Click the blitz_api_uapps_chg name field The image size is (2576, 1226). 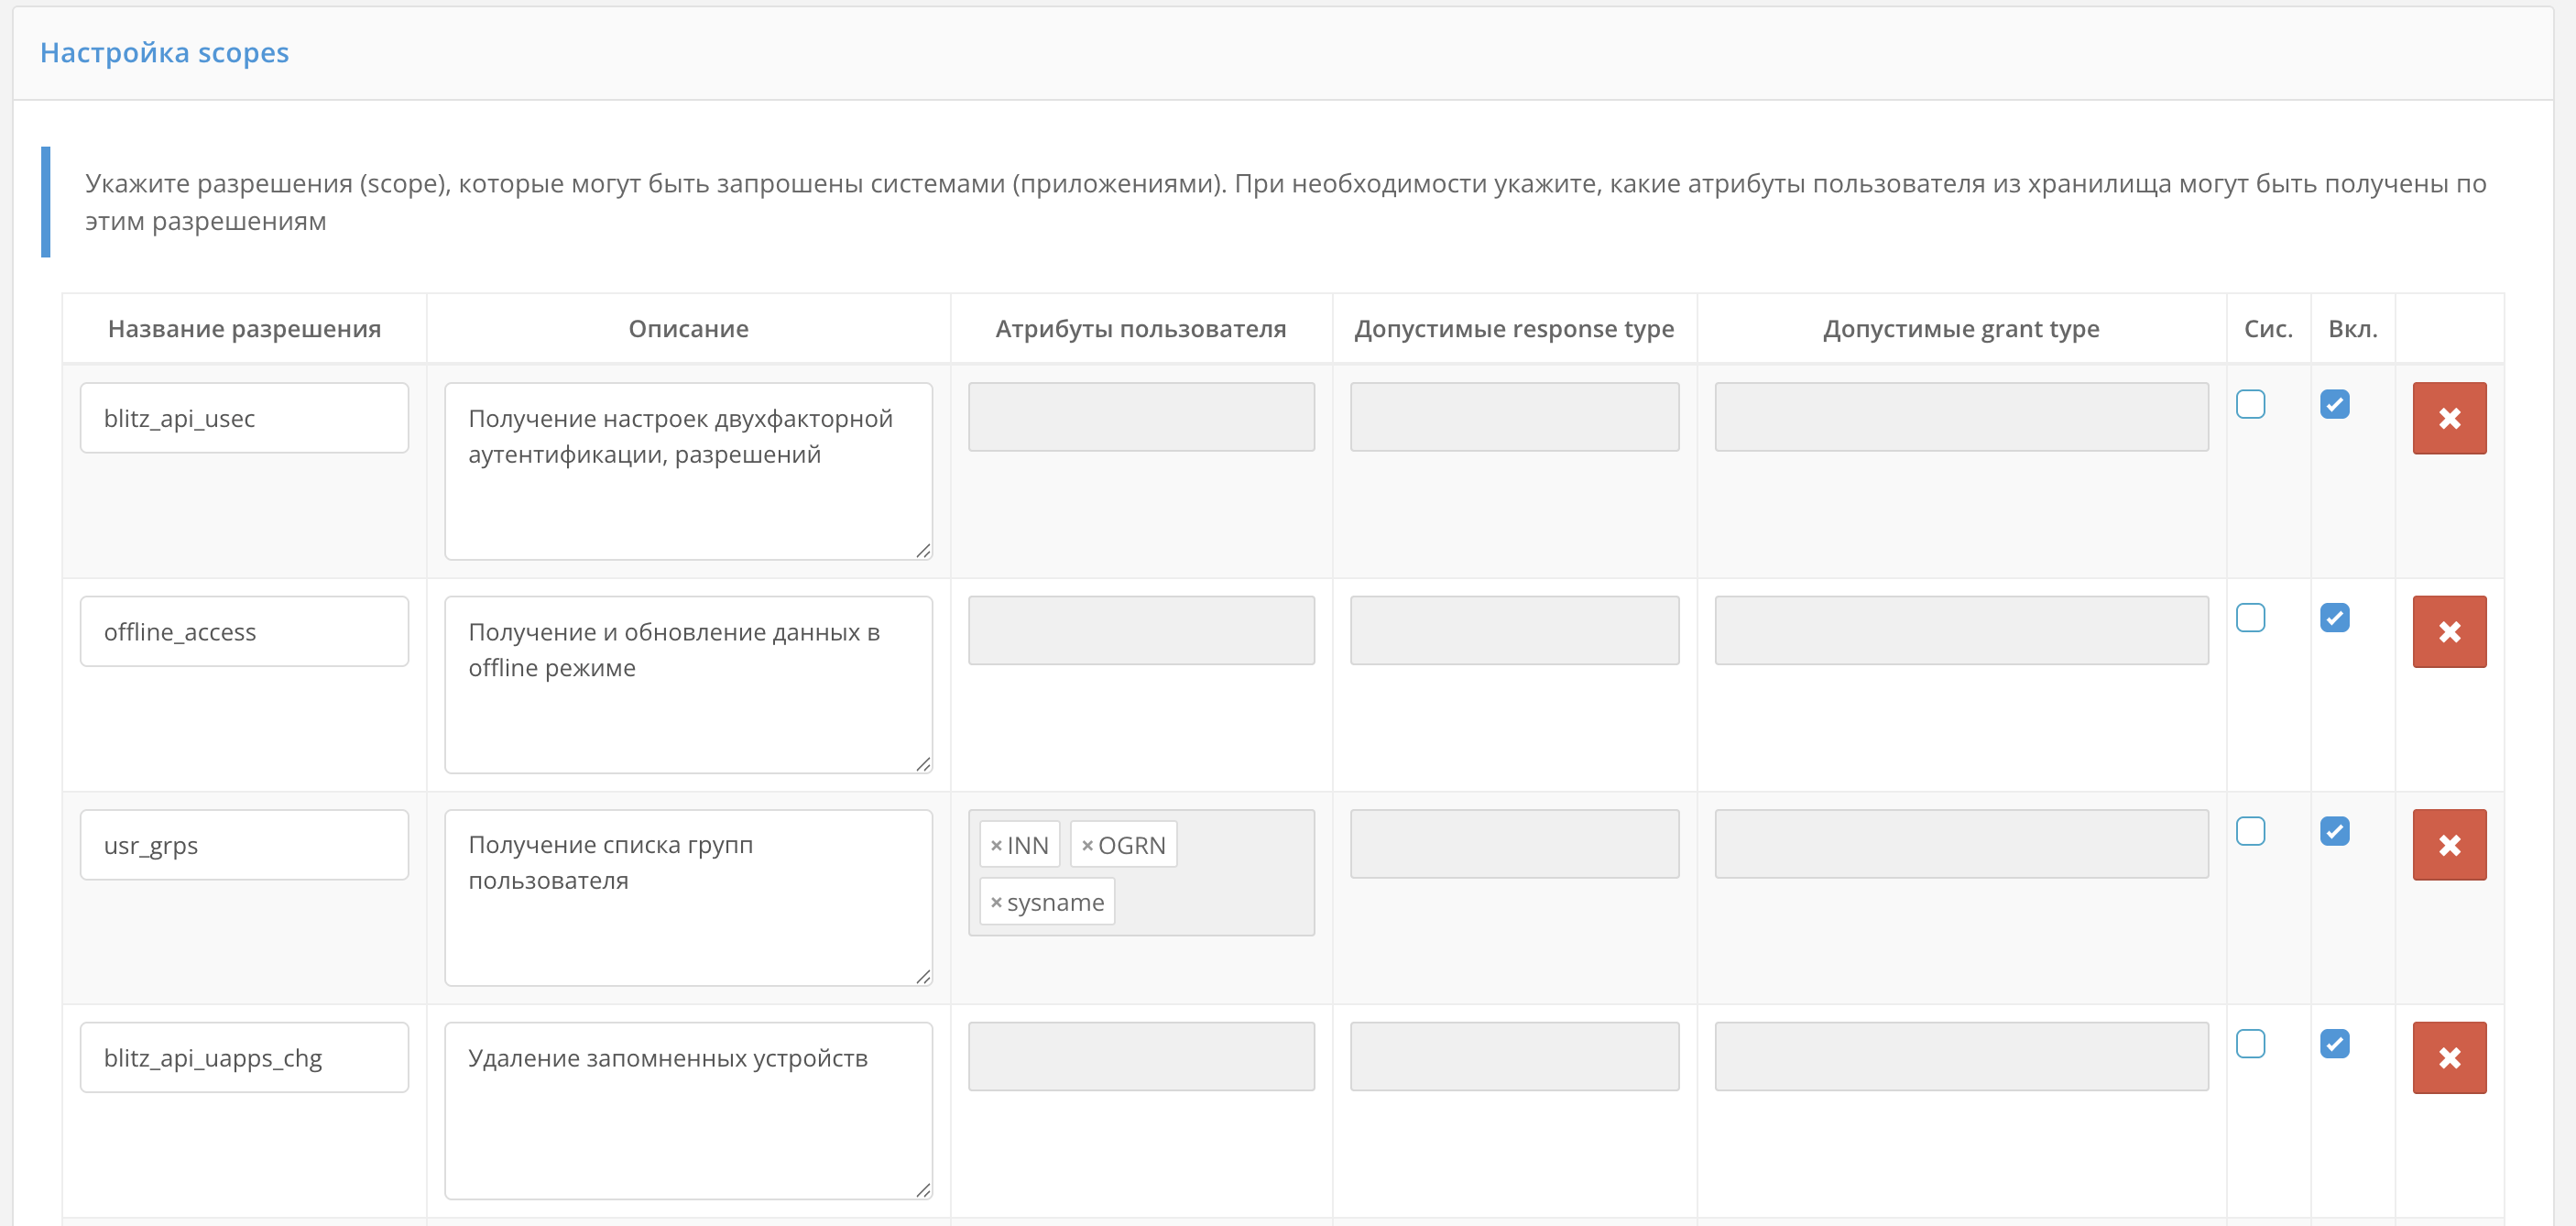244,1057
